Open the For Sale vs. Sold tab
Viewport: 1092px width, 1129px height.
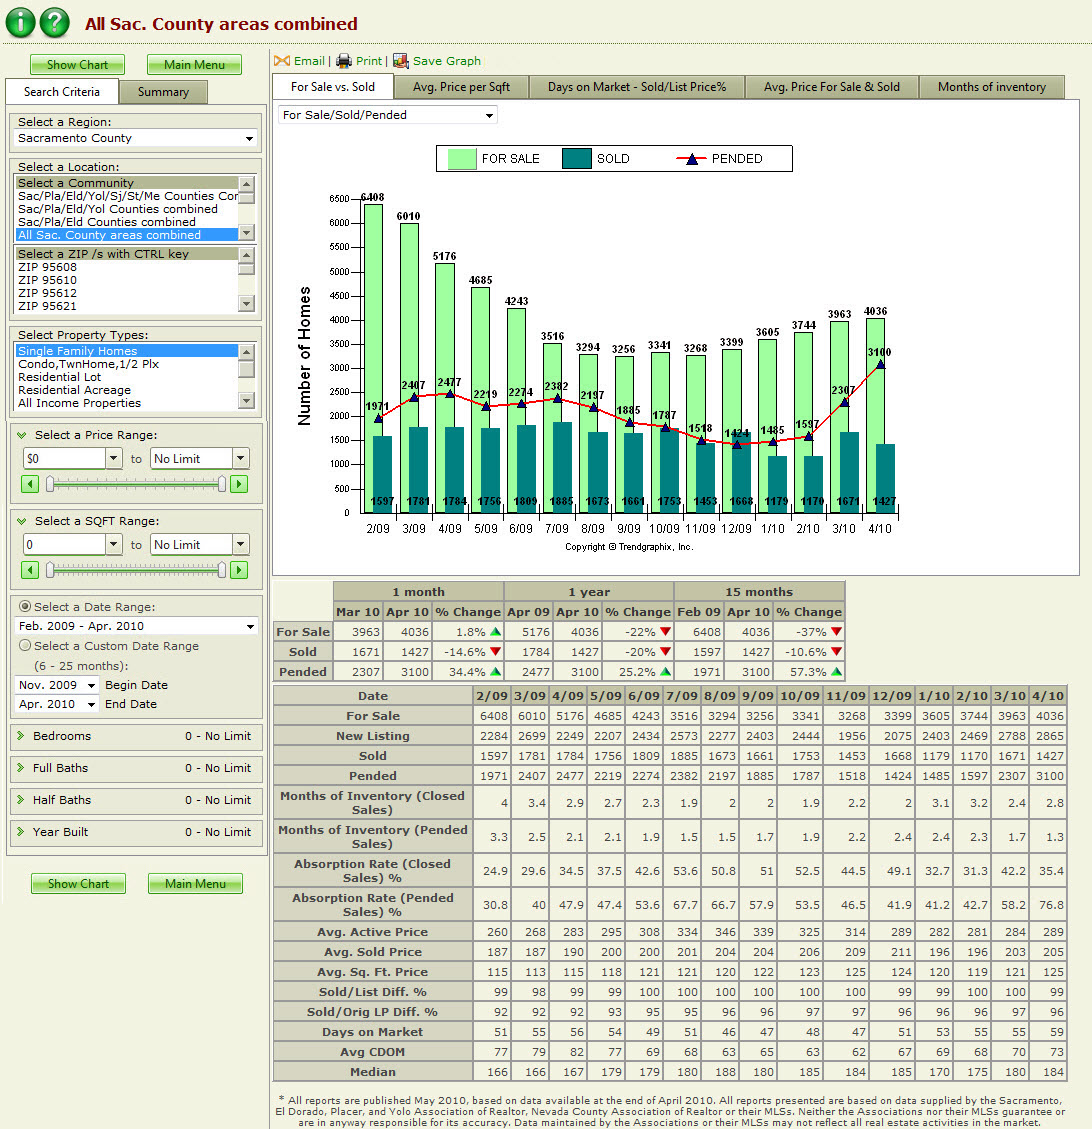coord(333,86)
